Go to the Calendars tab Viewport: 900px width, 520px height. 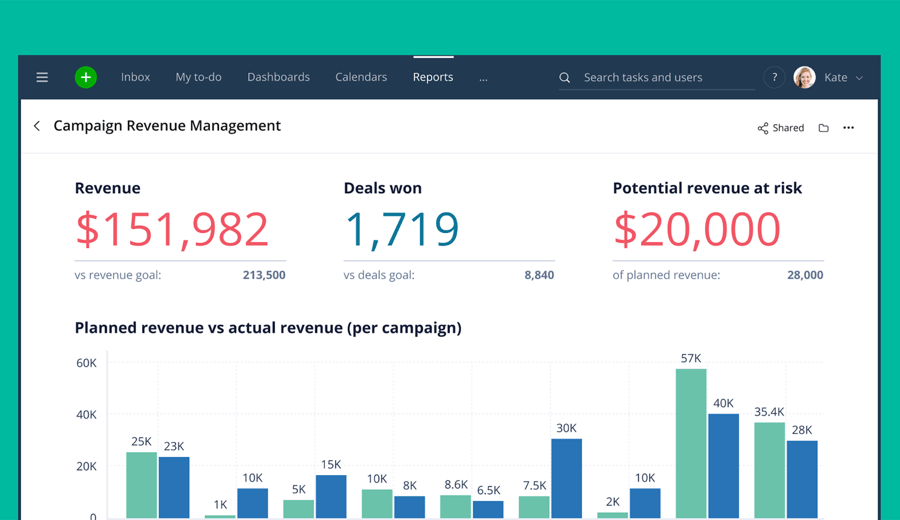[361, 77]
